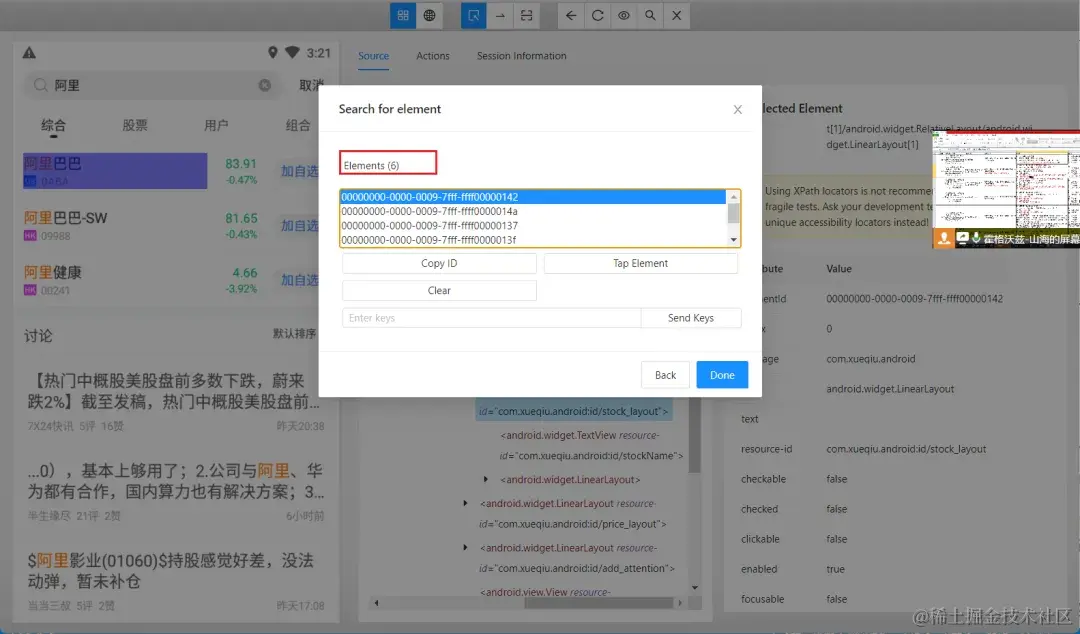This screenshot has width=1080, height=634.
Task: Enable Swipe By Coordinates mode
Action: pos(527,15)
